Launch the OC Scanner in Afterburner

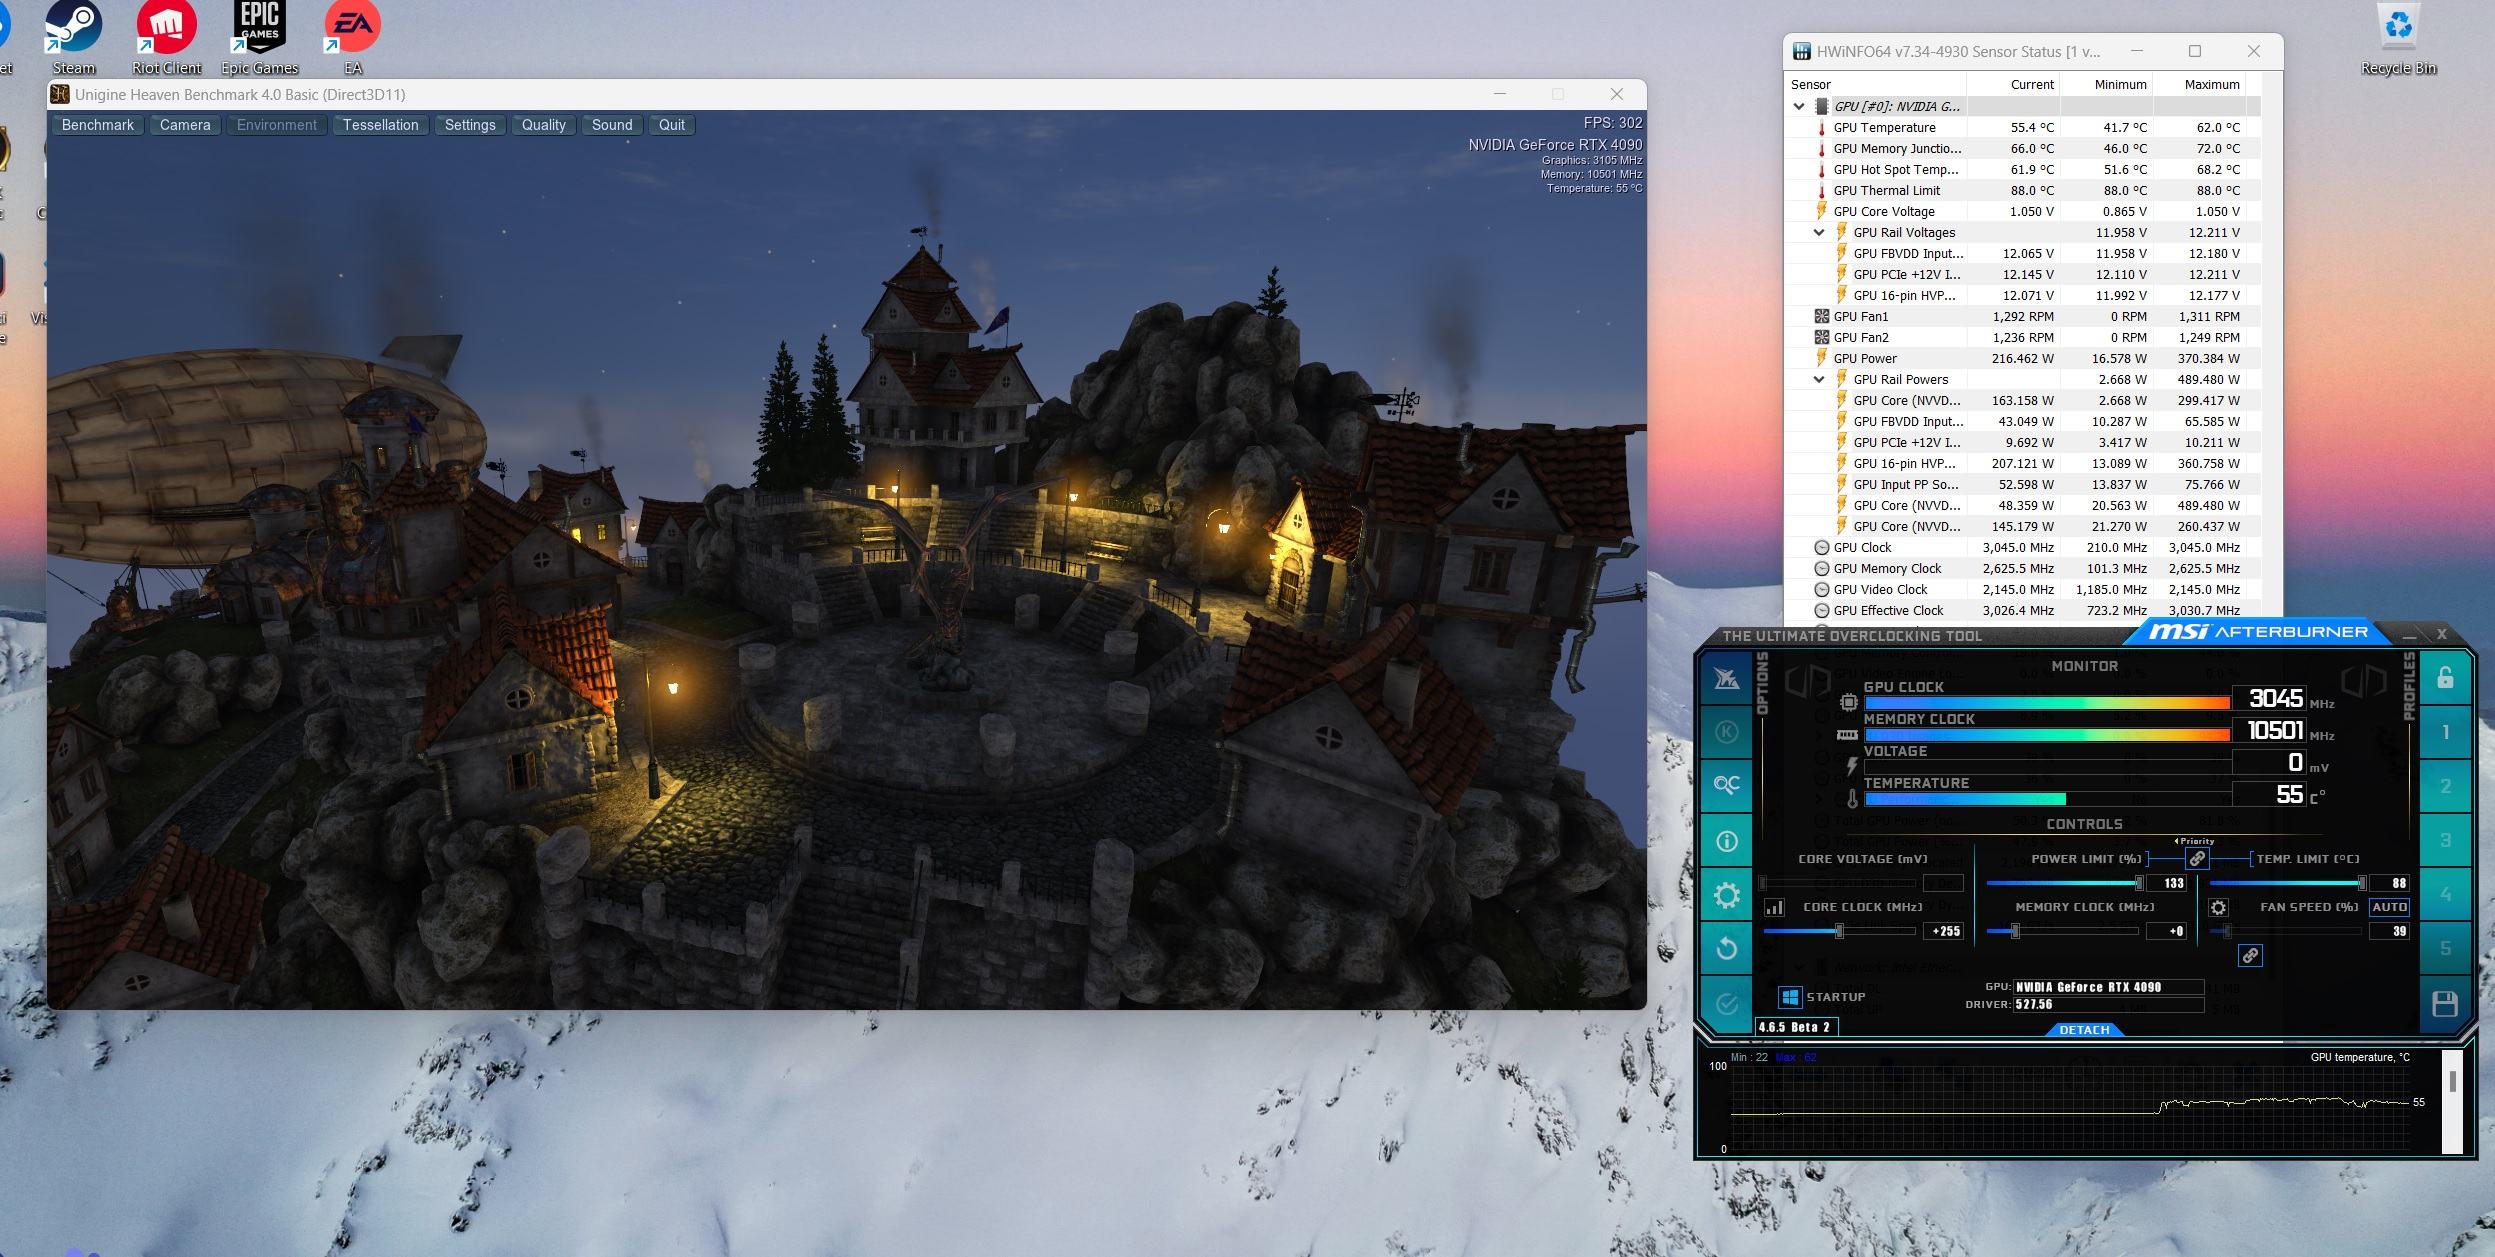tap(1726, 785)
